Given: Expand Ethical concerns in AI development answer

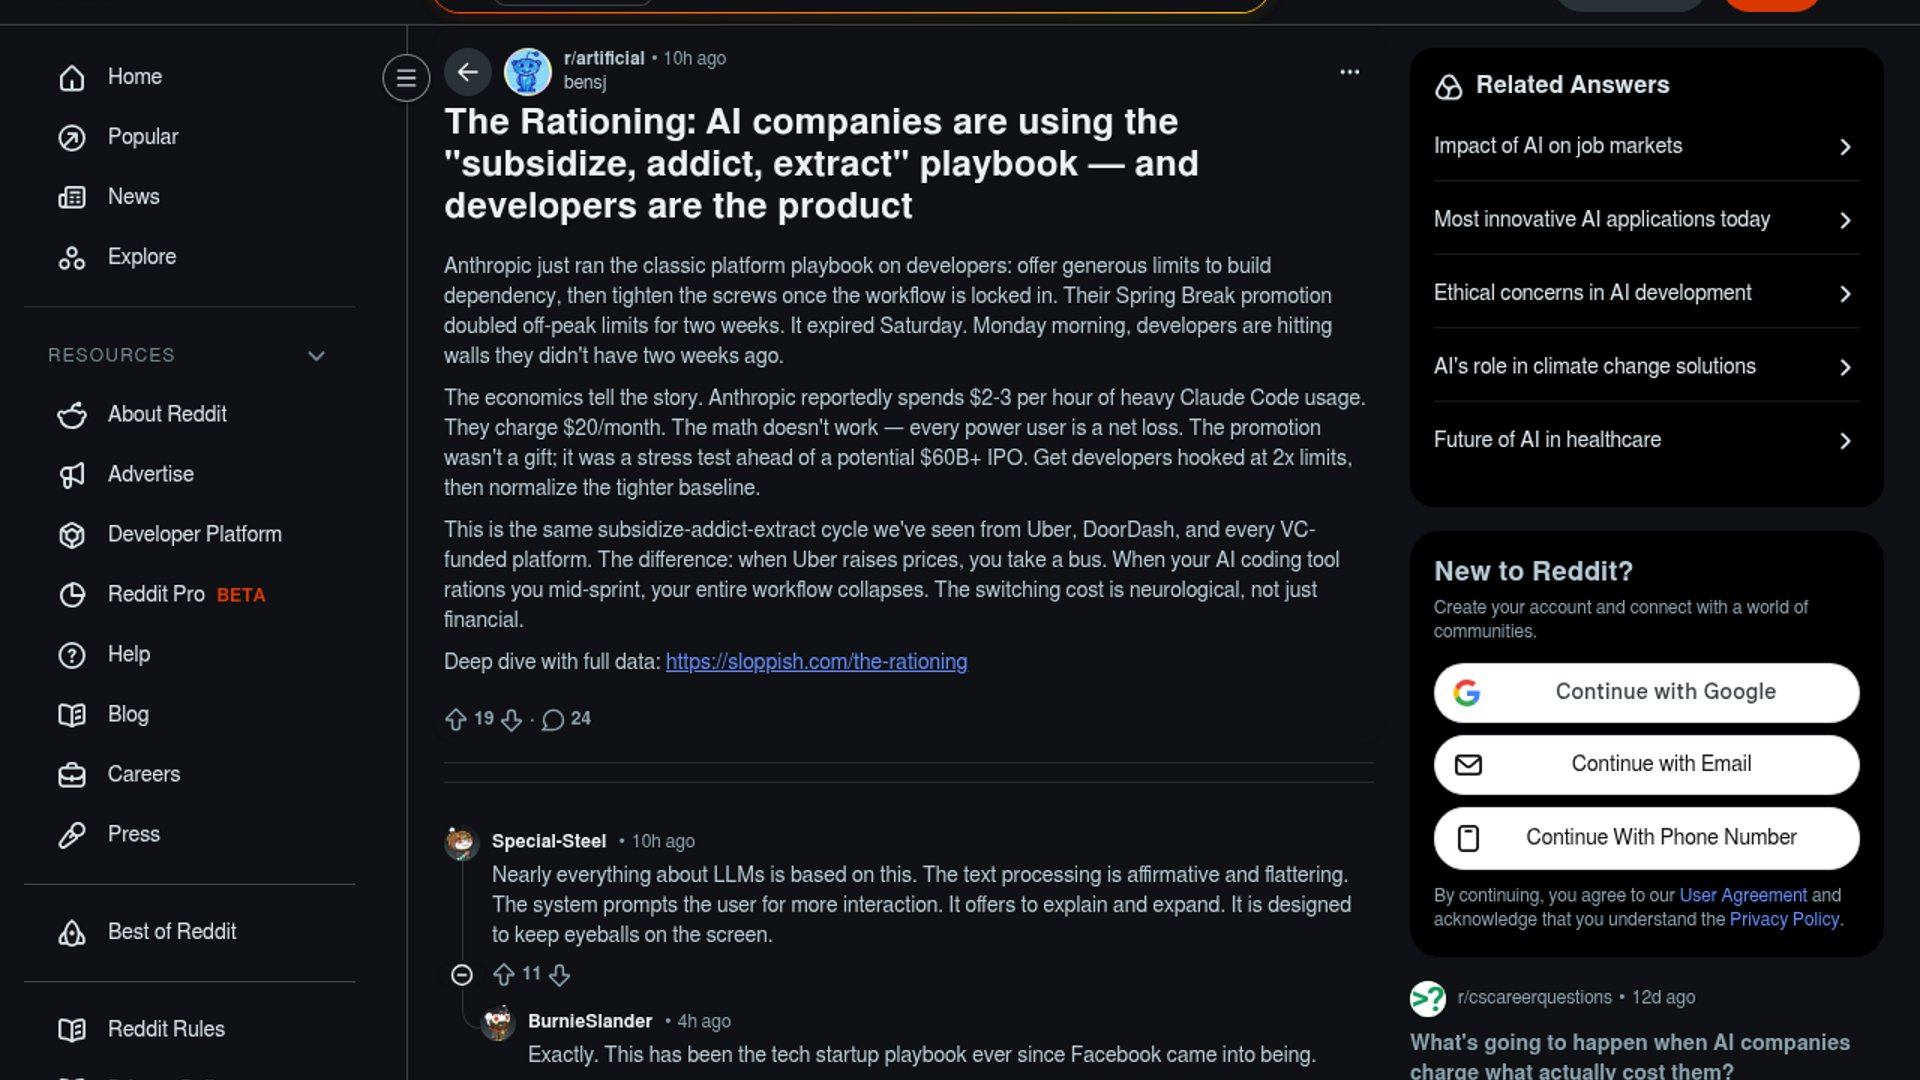Looking at the screenshot, I should pos(1645,293).
